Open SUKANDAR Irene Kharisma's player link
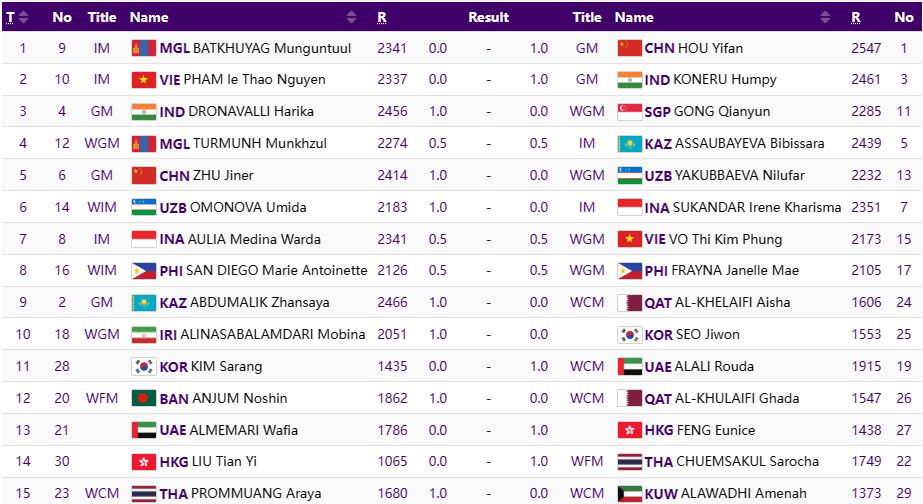Image resolution: width=923 pixels, height=504 pixels. 758,207
